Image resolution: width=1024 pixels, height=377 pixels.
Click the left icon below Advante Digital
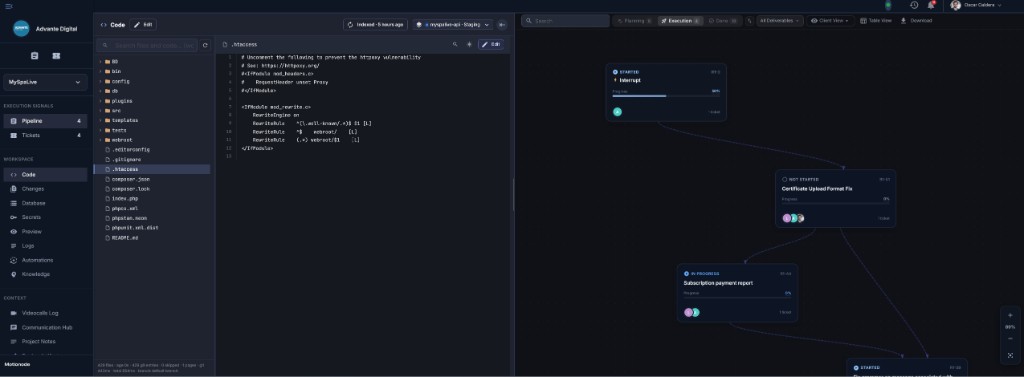35,56
